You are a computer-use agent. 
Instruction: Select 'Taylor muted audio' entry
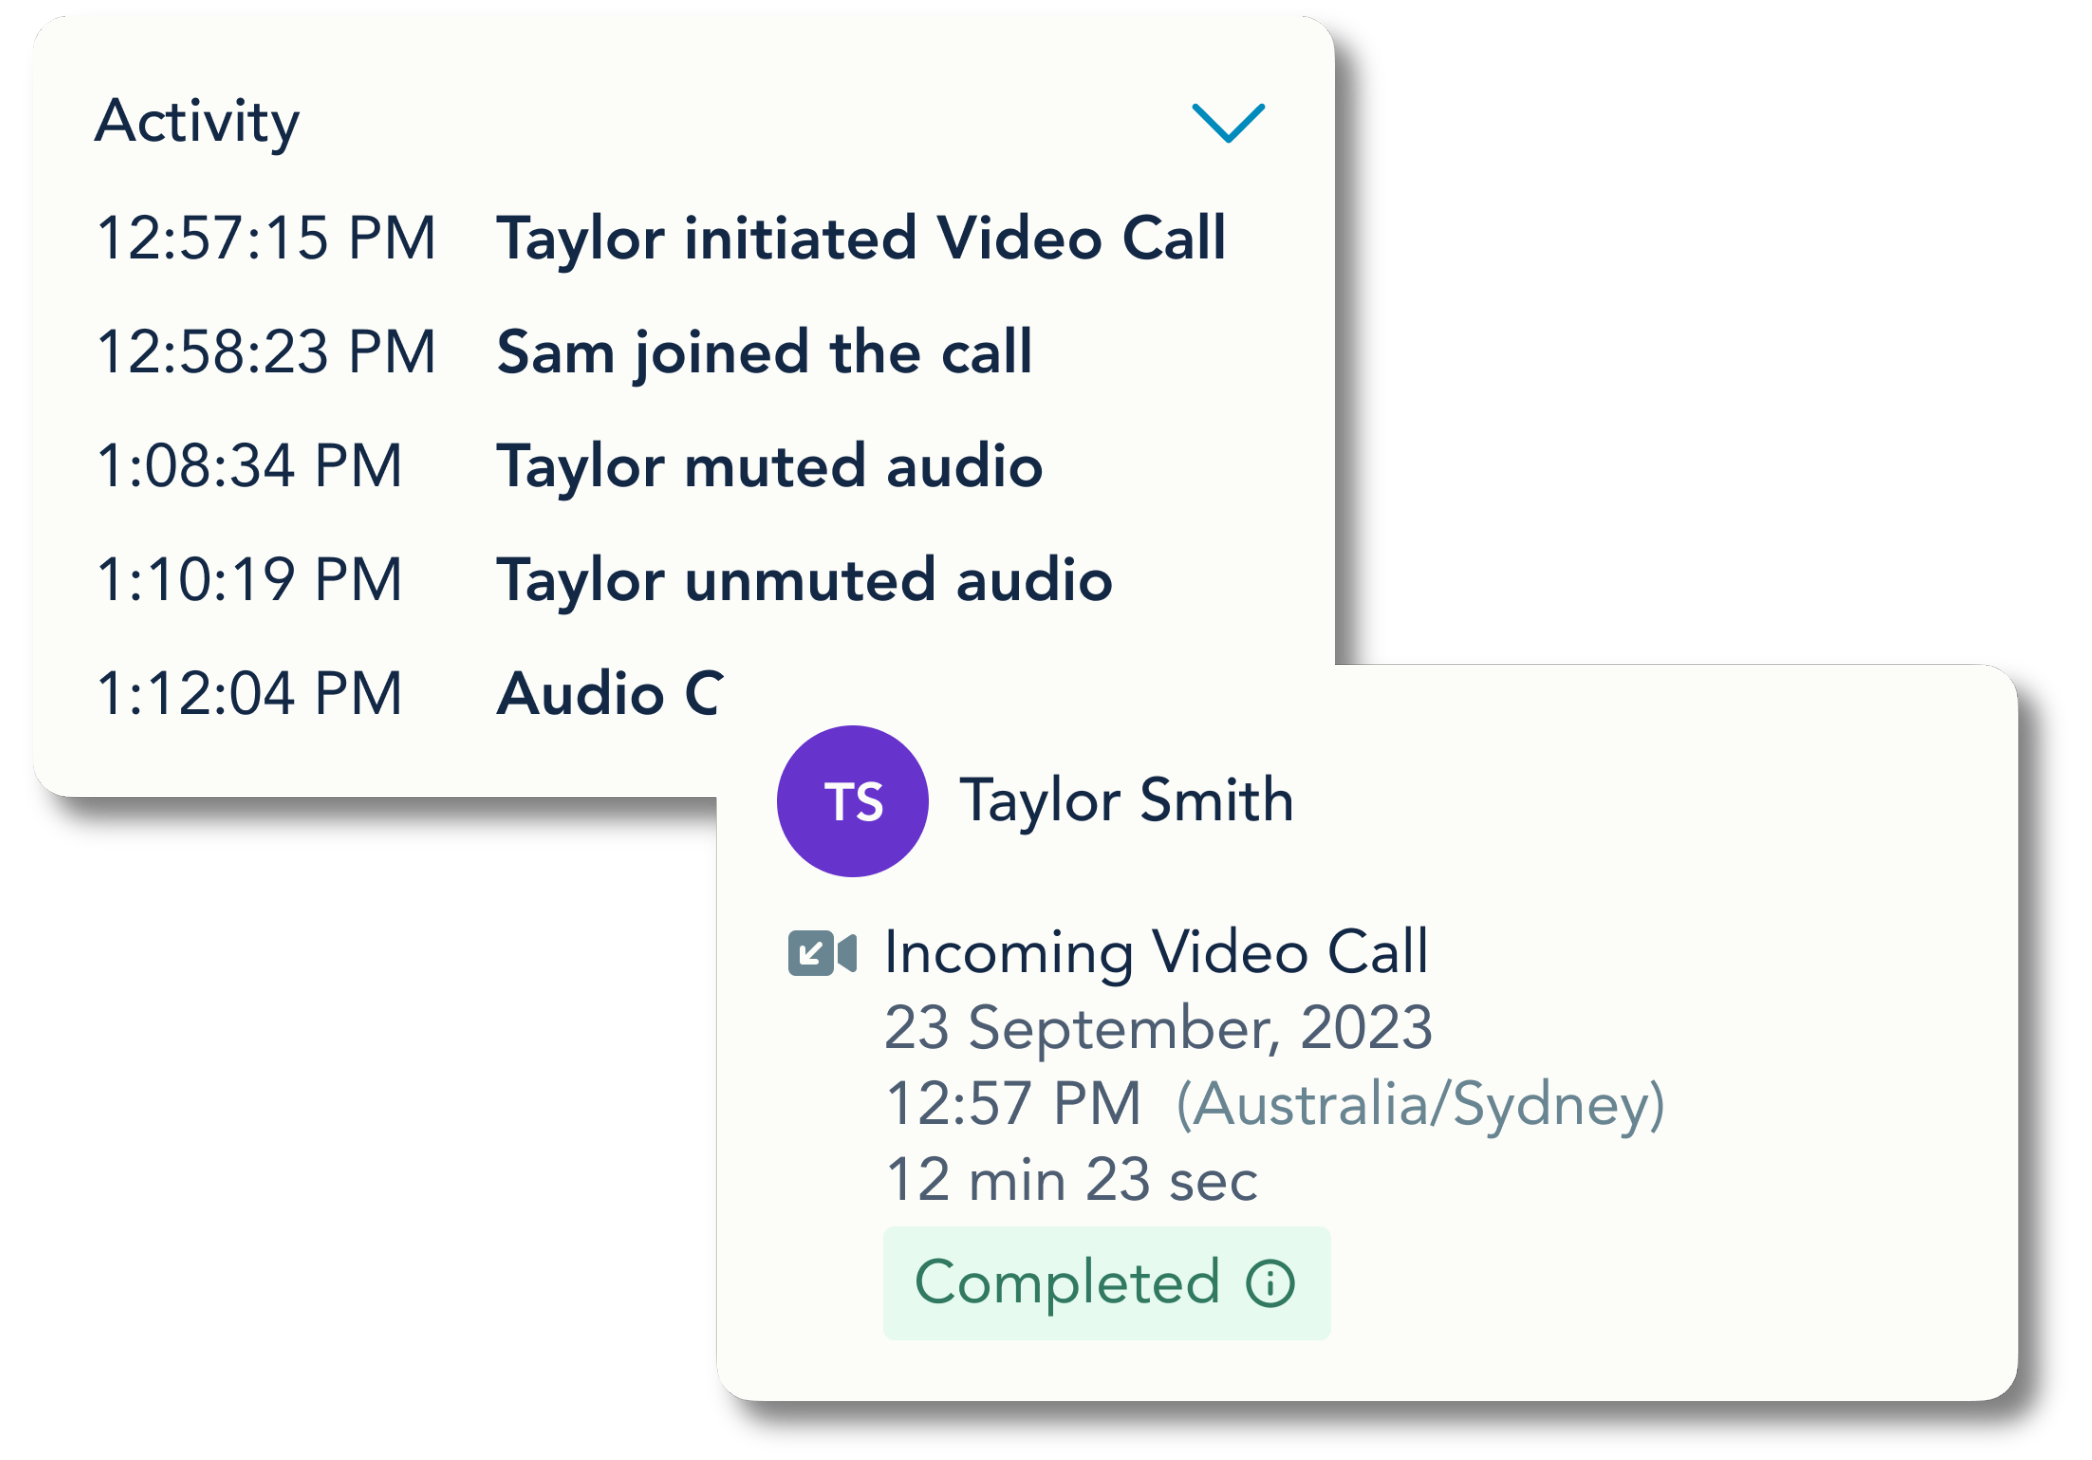[770, 468]
